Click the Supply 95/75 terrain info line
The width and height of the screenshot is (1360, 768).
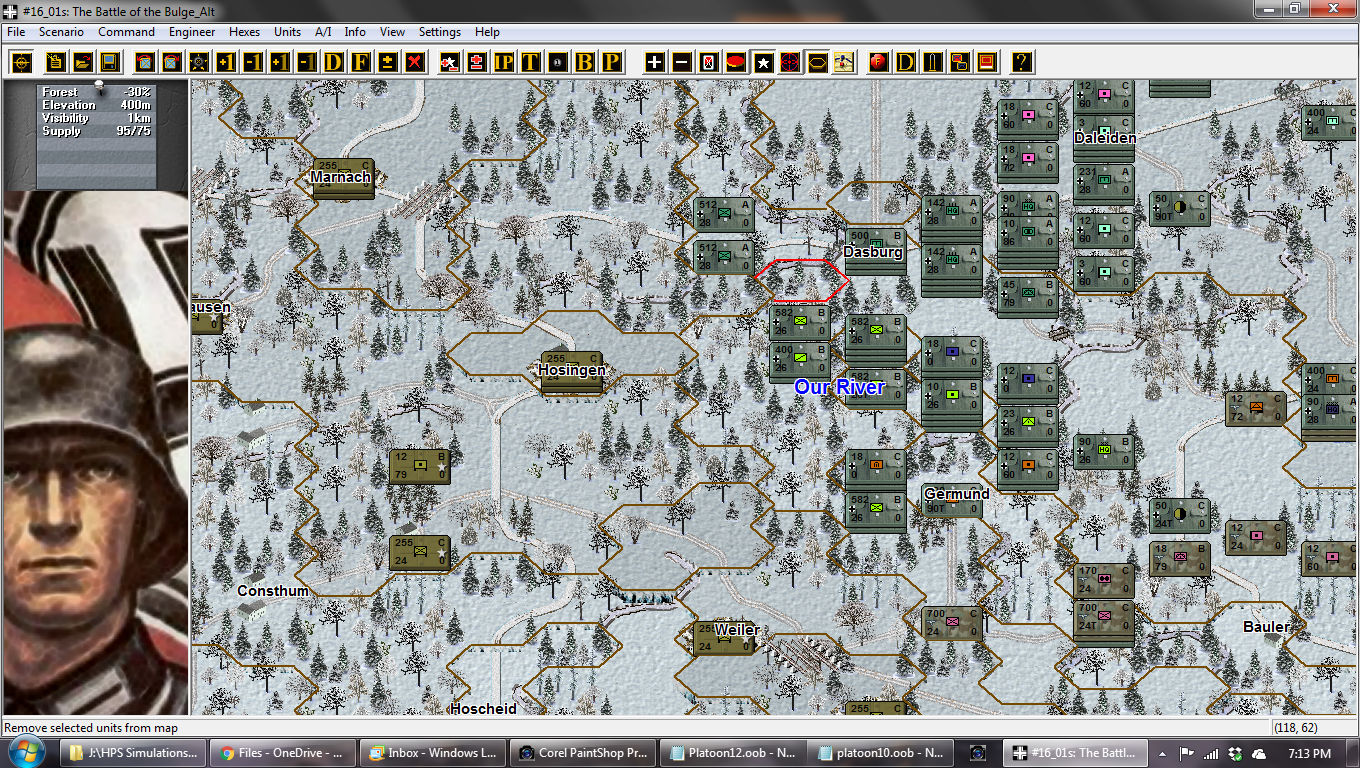pos(96,131)
